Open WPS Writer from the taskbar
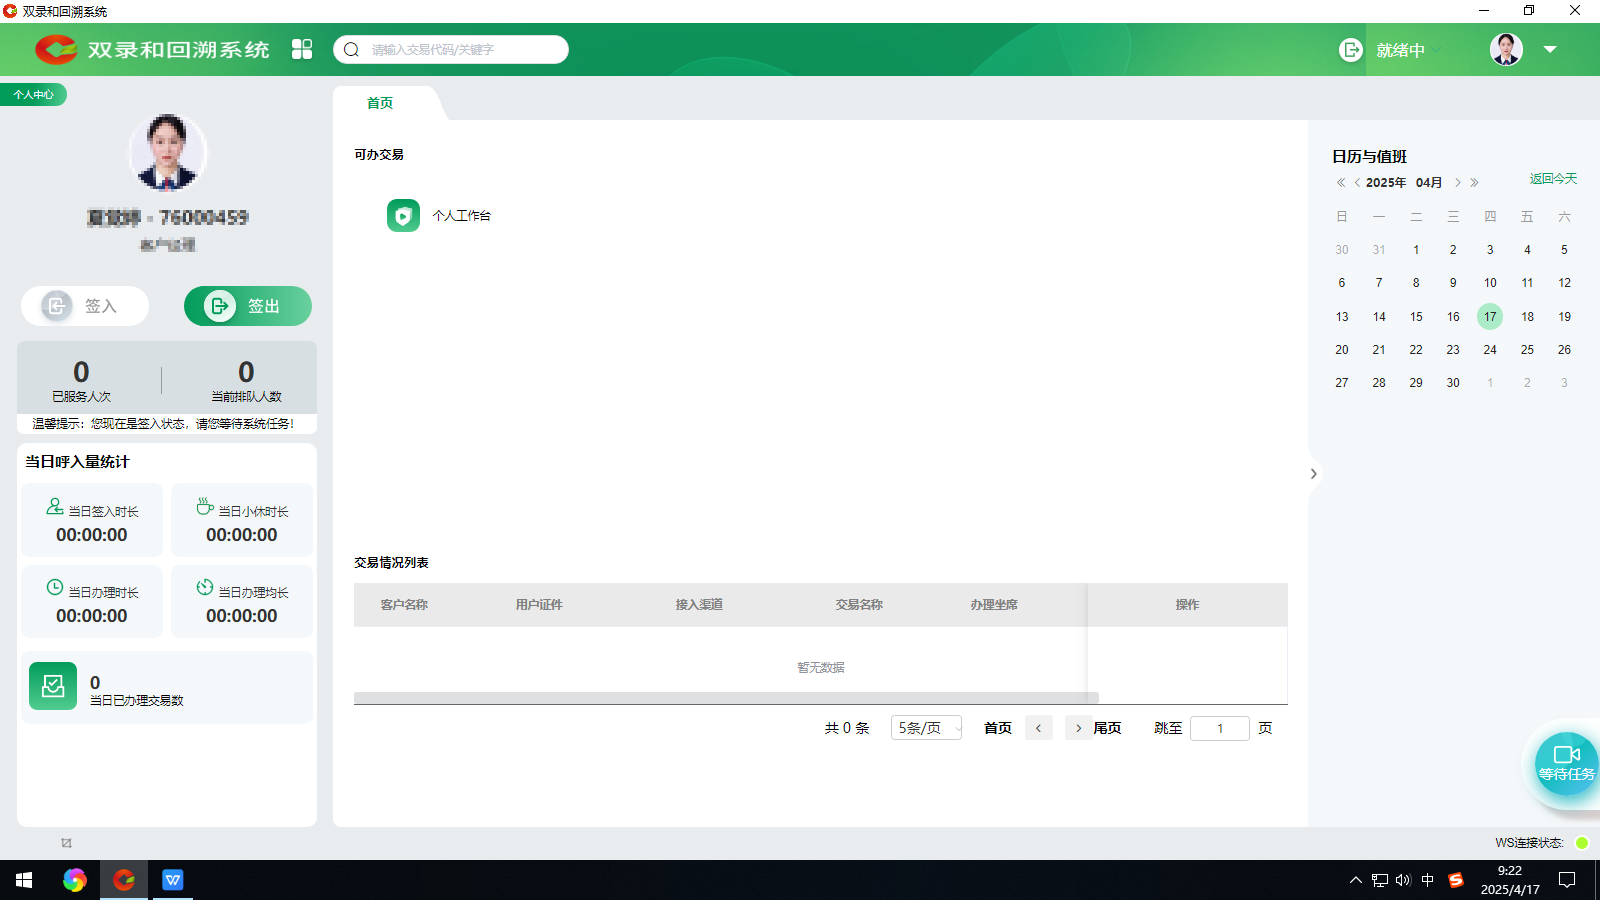This screenshot has height=900, width=1600. [x=173, y=880]
